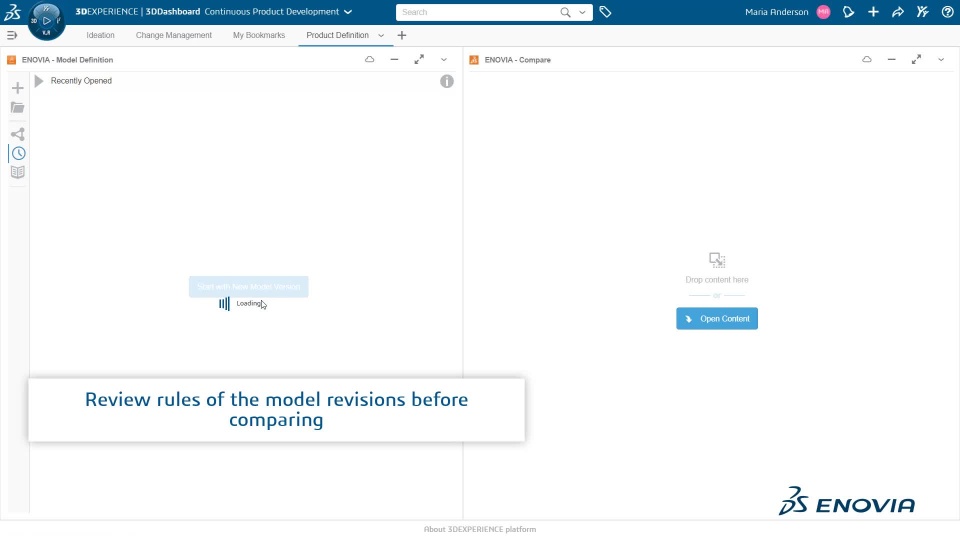Image resolution: width=960 pixels, height=540 pixels.
Task: Toggle the dashboard side menu icon
Action: click(12, 36)
